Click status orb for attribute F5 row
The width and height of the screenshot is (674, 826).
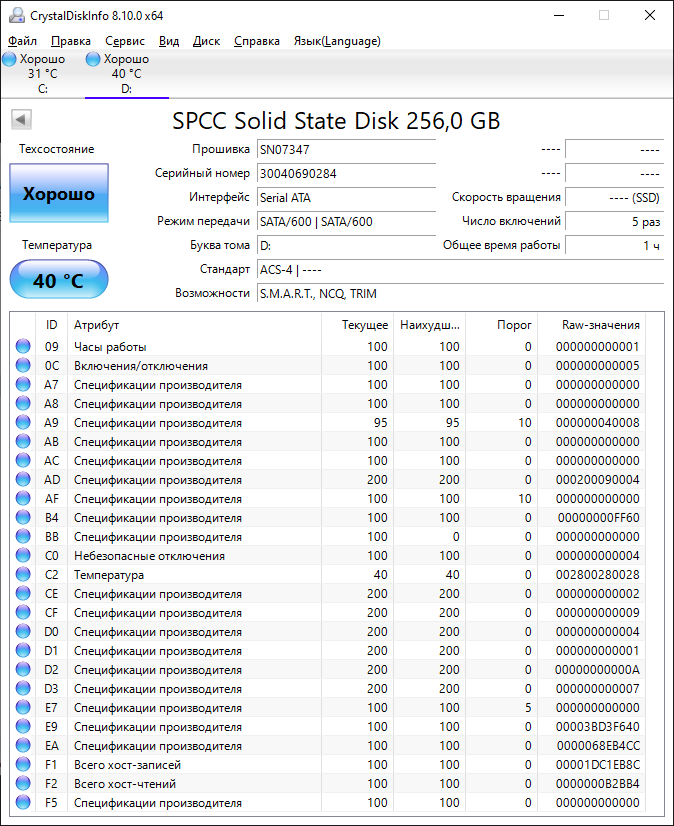coord(23,803)
